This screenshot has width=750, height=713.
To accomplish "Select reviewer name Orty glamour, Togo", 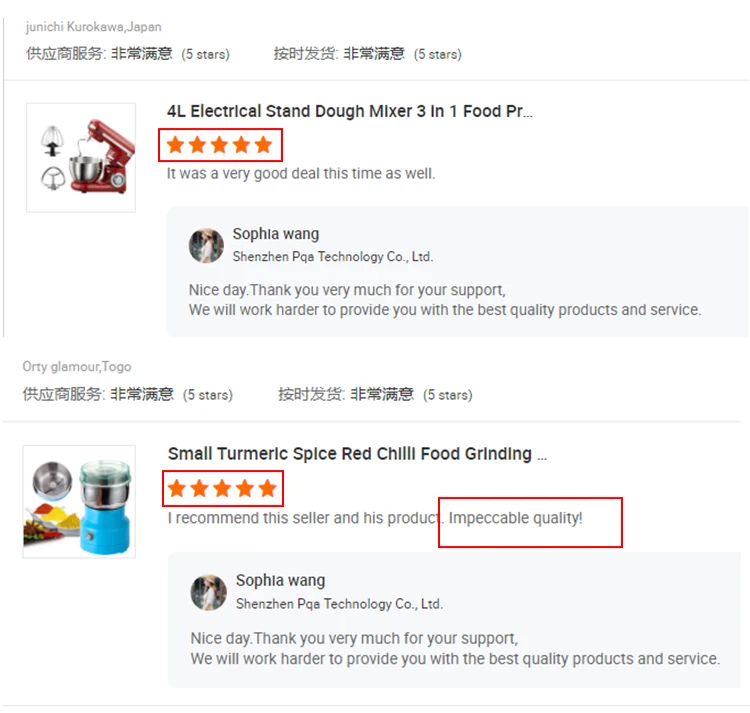I will pos(77,367).
